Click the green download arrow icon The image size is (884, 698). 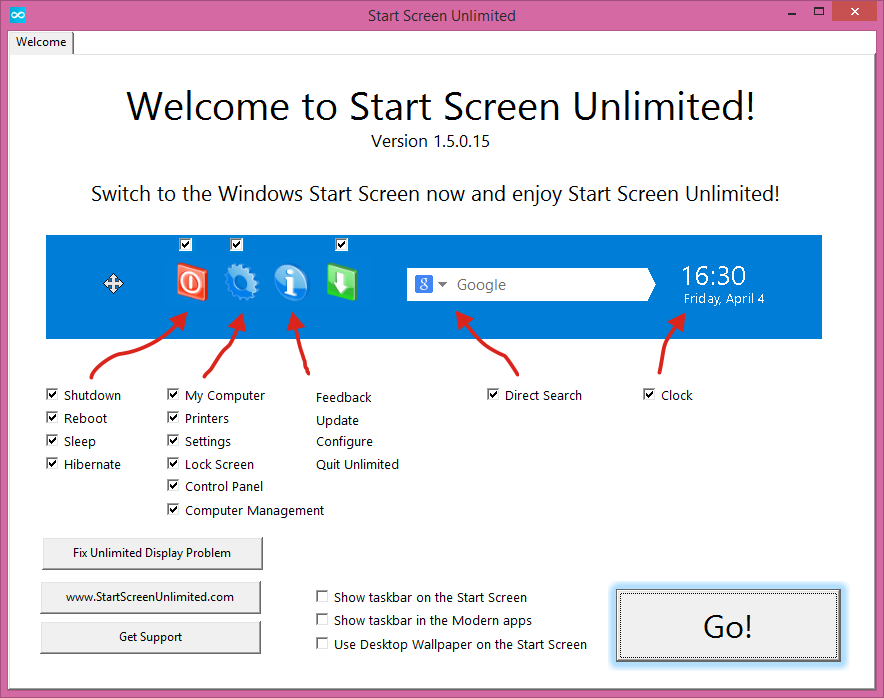(342, 282)
